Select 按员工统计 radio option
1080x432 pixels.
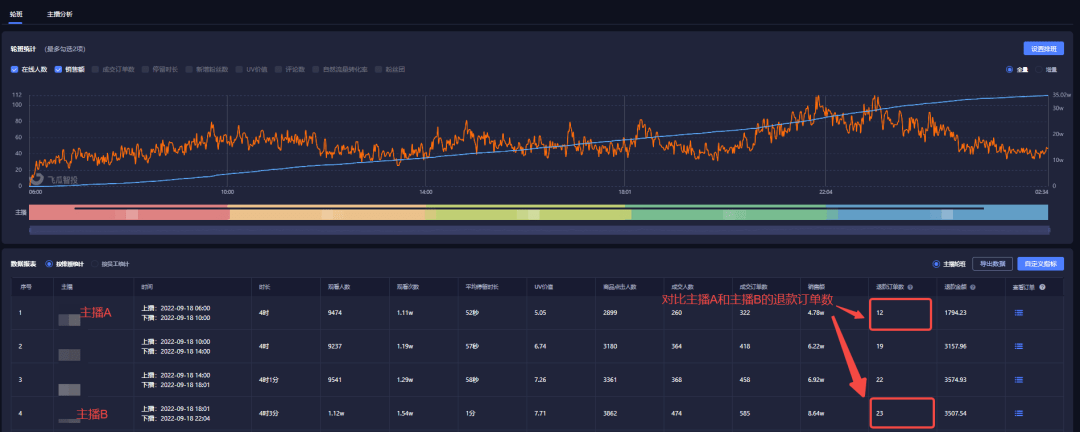point(94,264)
